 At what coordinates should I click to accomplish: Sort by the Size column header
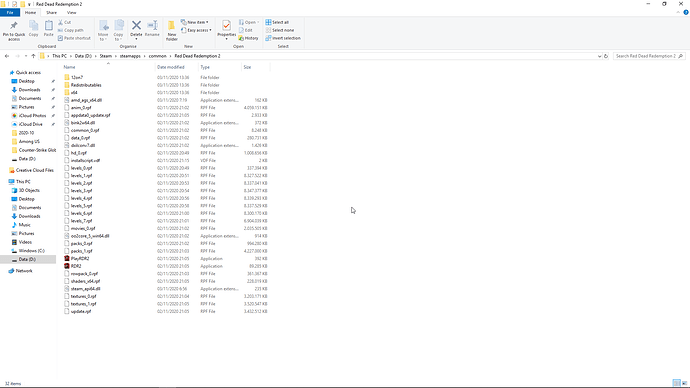point(247,67)
